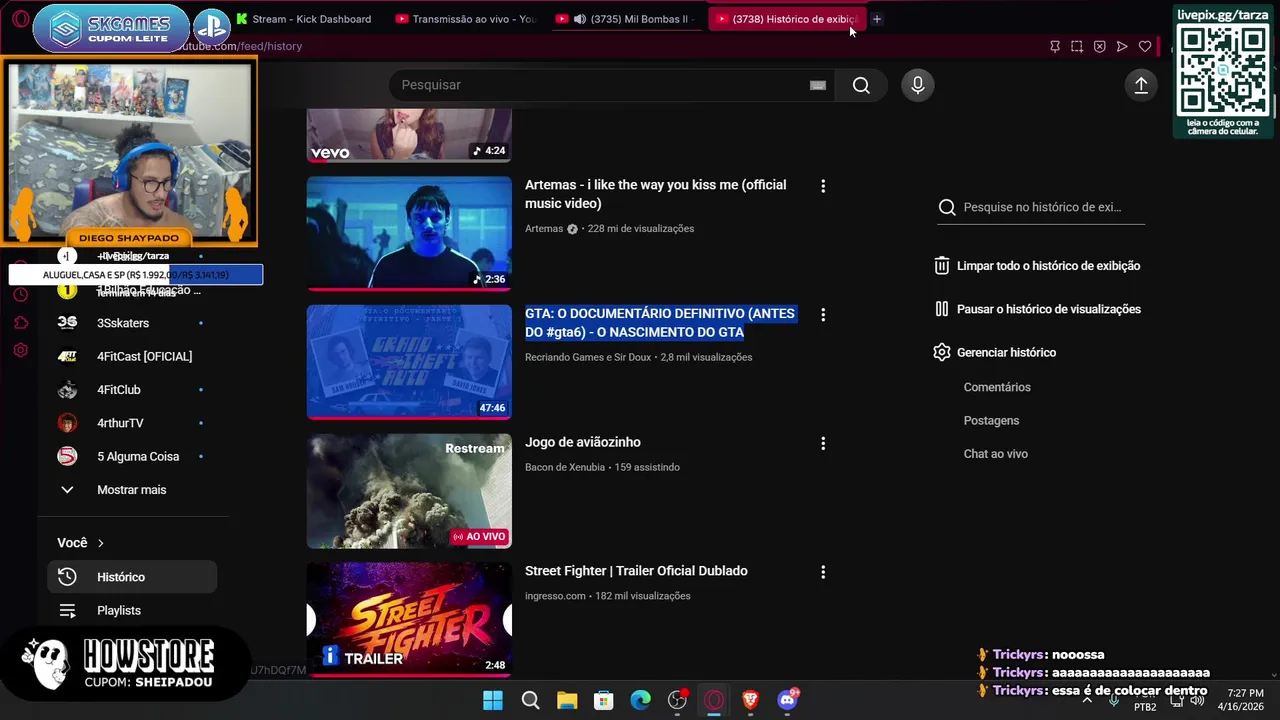Viewport: 1280px width, 720px height.
Task: Start voice search with microphone icon
Action: [x=917, y=85]
